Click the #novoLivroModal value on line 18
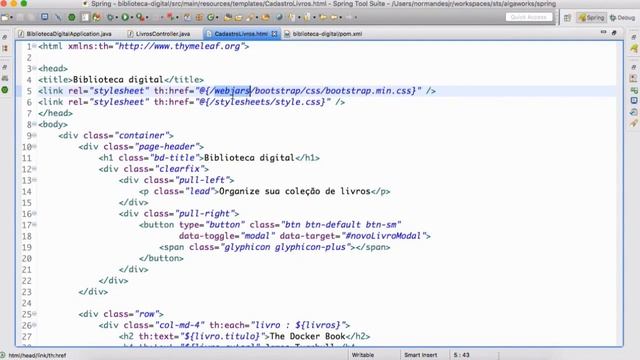This screenshot has width=640, height=360. point(383,236)
